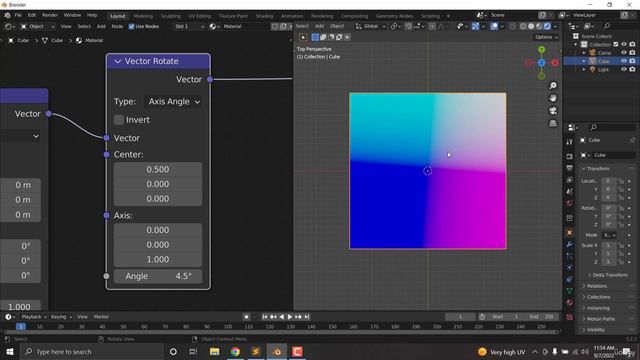
Task: Open the Render menu
Action: (x=50, y=15)
